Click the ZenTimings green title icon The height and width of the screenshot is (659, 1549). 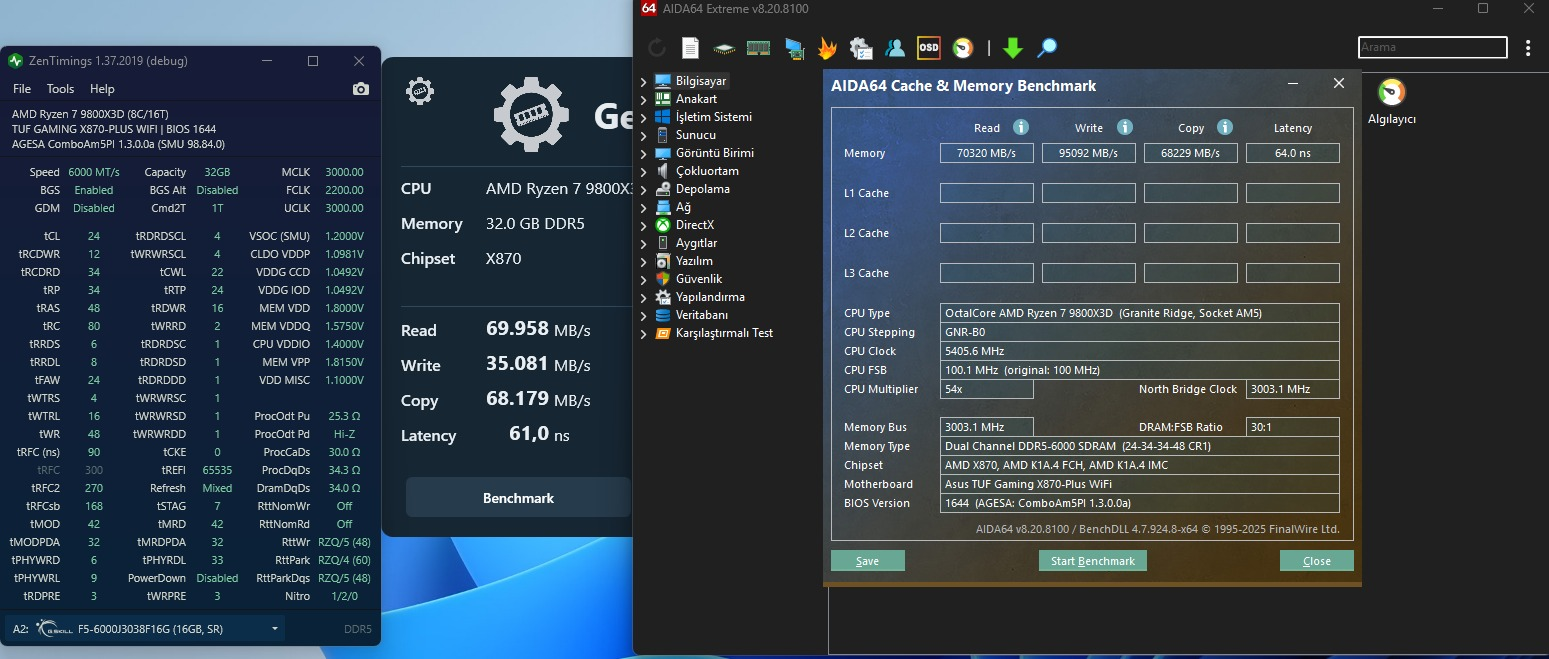click(x=15, y=61)
